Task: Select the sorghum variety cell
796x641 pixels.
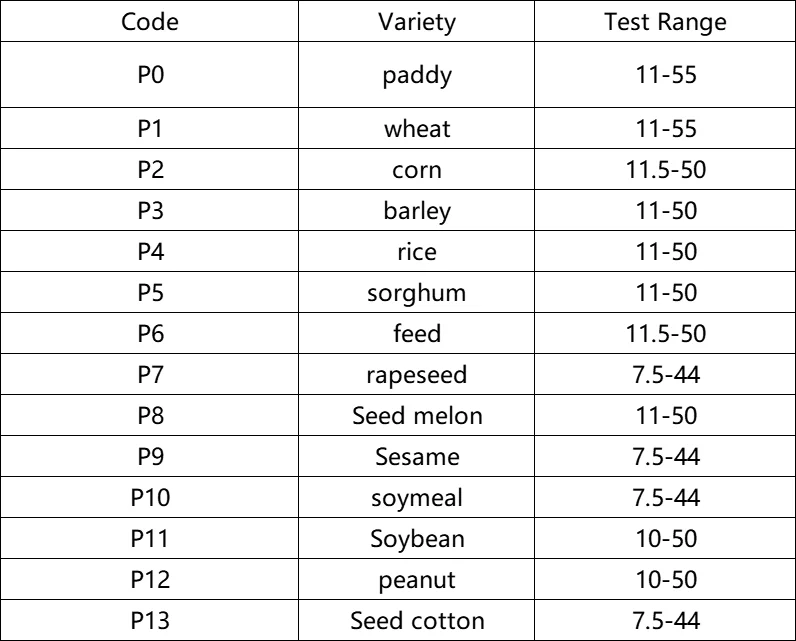Action: 417,293
